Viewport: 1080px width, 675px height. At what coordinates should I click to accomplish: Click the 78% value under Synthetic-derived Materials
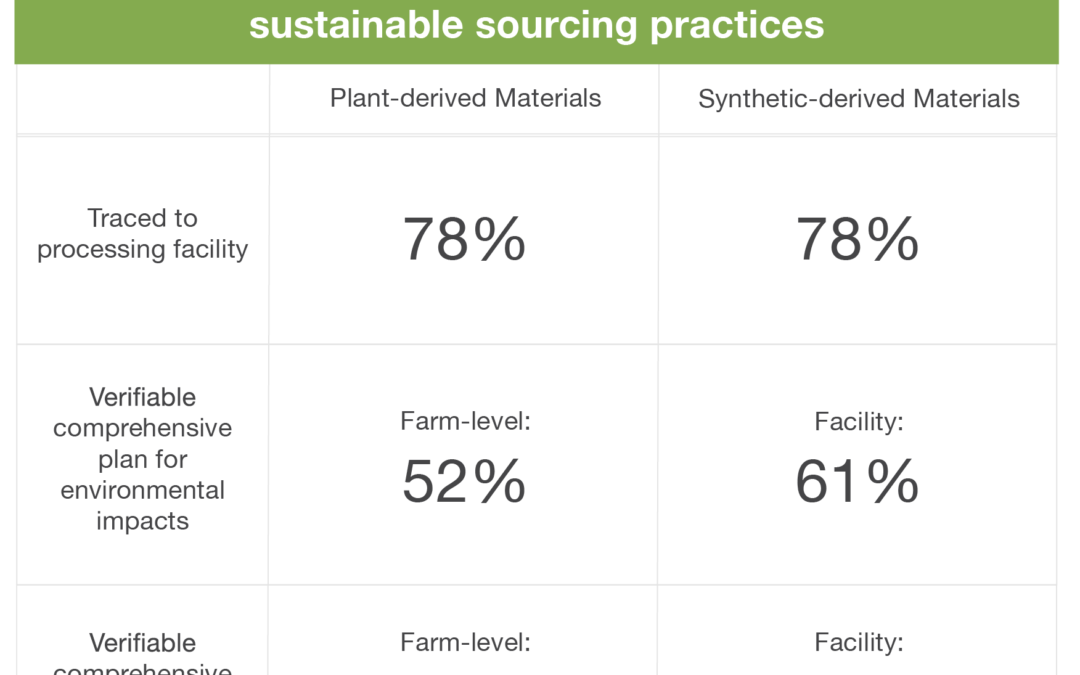coord(857,239)
